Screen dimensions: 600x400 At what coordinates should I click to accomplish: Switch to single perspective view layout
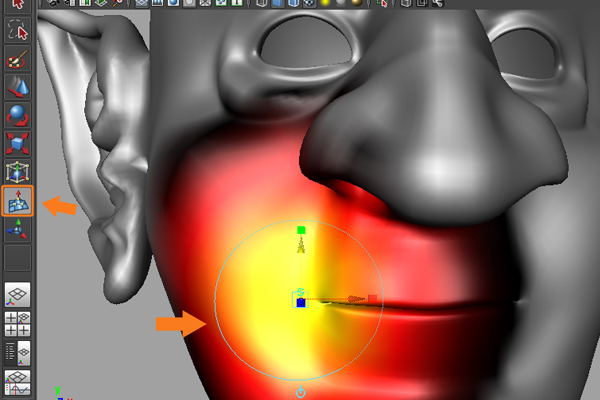pos(18,295)
